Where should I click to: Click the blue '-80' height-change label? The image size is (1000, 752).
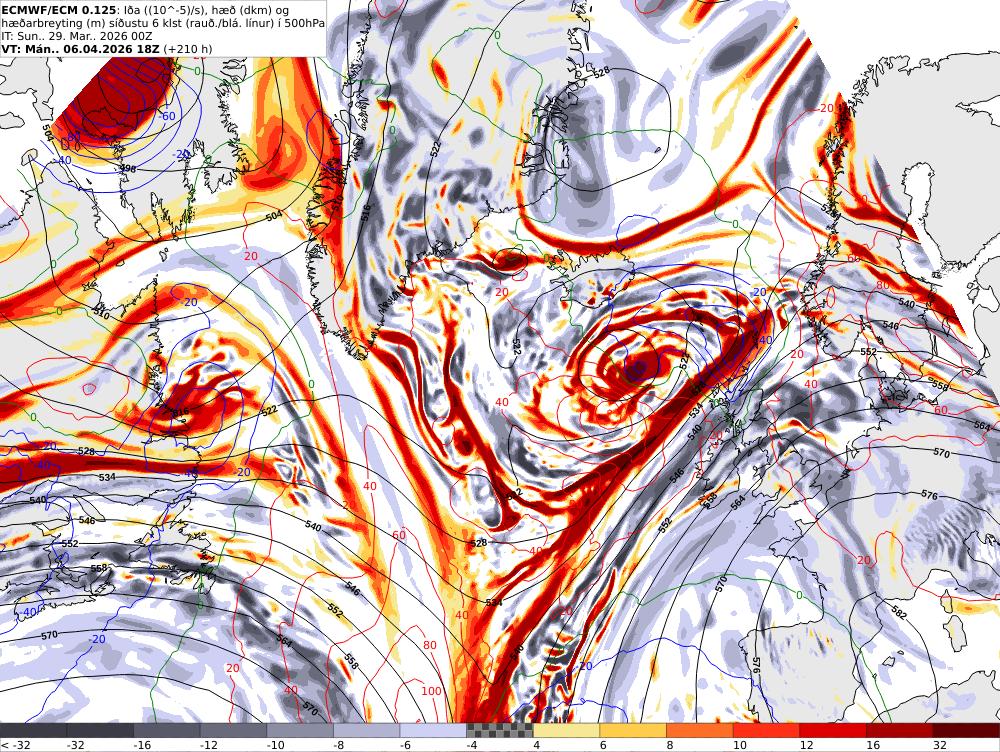coord(72,136)
